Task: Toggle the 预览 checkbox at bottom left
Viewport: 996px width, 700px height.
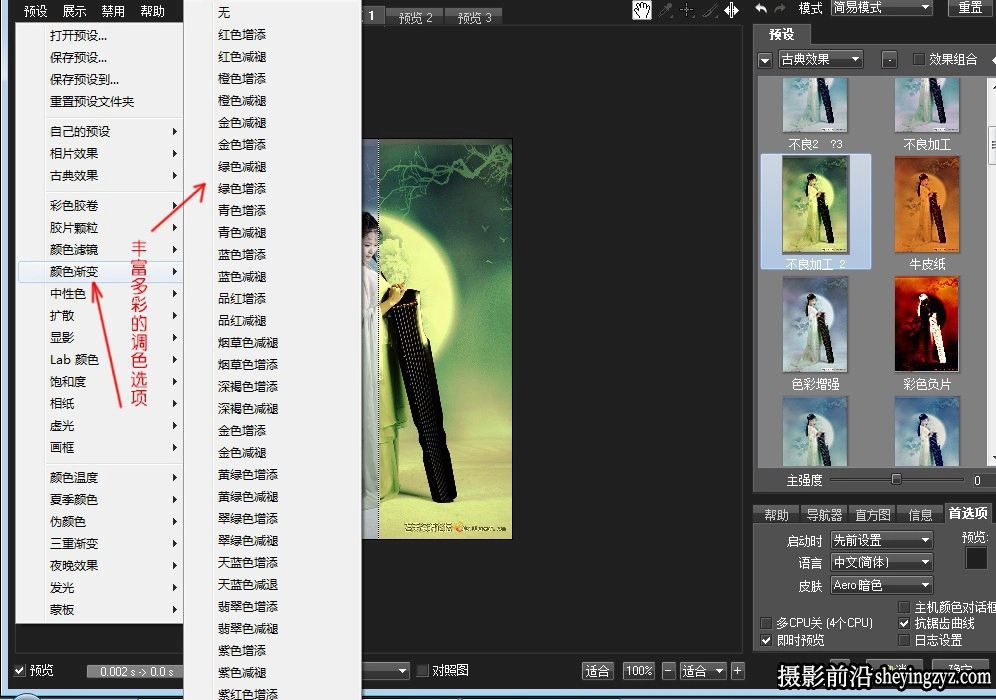Action: tap(20, 670)
